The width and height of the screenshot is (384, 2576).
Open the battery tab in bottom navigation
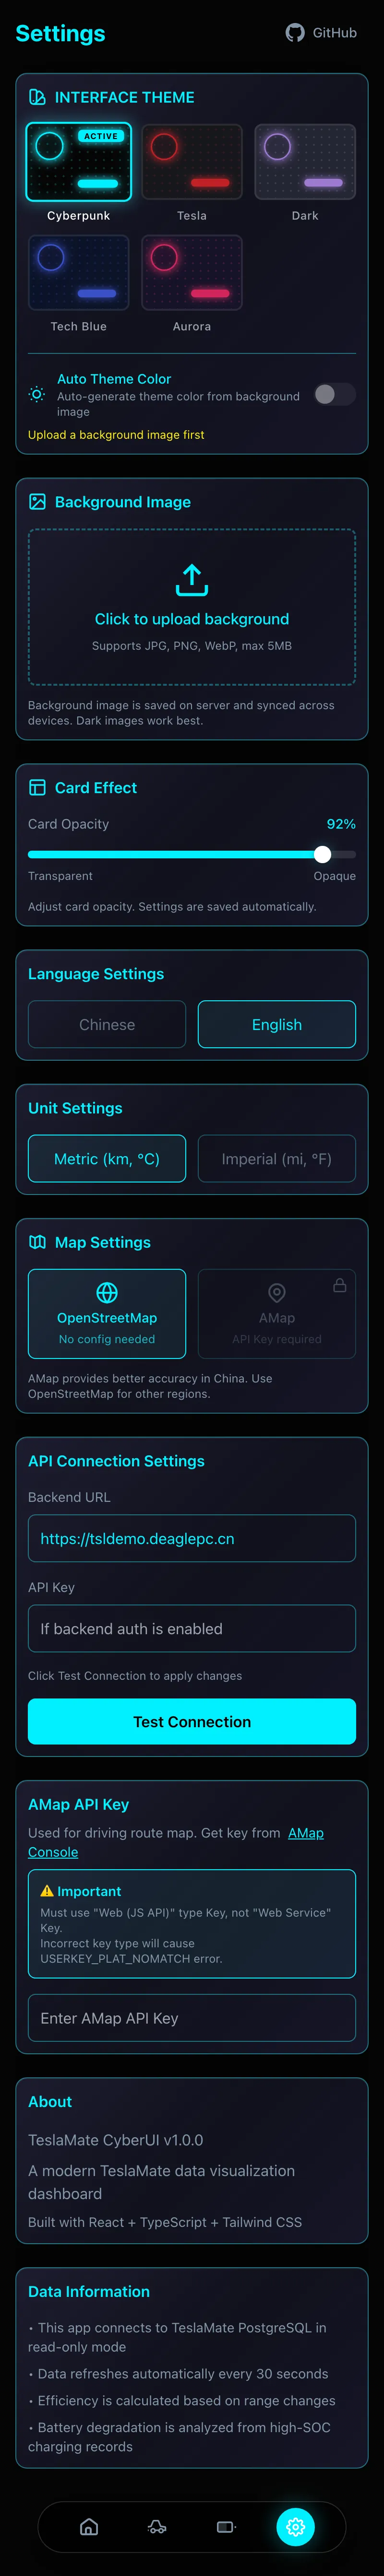(x=226, y=2526)
